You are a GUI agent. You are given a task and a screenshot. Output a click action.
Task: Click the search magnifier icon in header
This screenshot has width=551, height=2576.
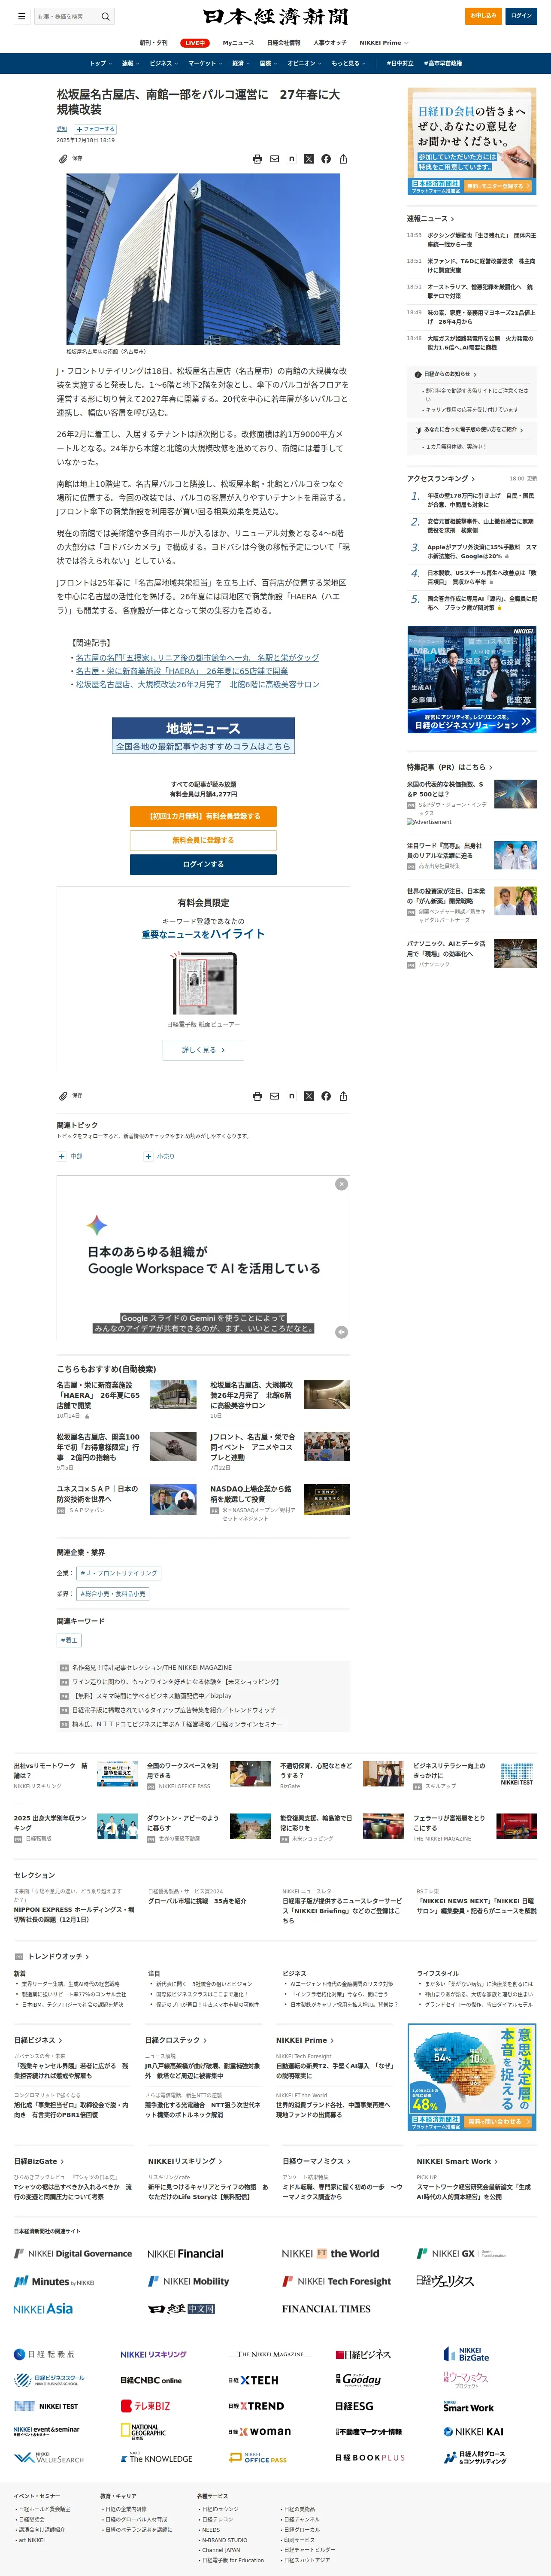pos(105,16)
